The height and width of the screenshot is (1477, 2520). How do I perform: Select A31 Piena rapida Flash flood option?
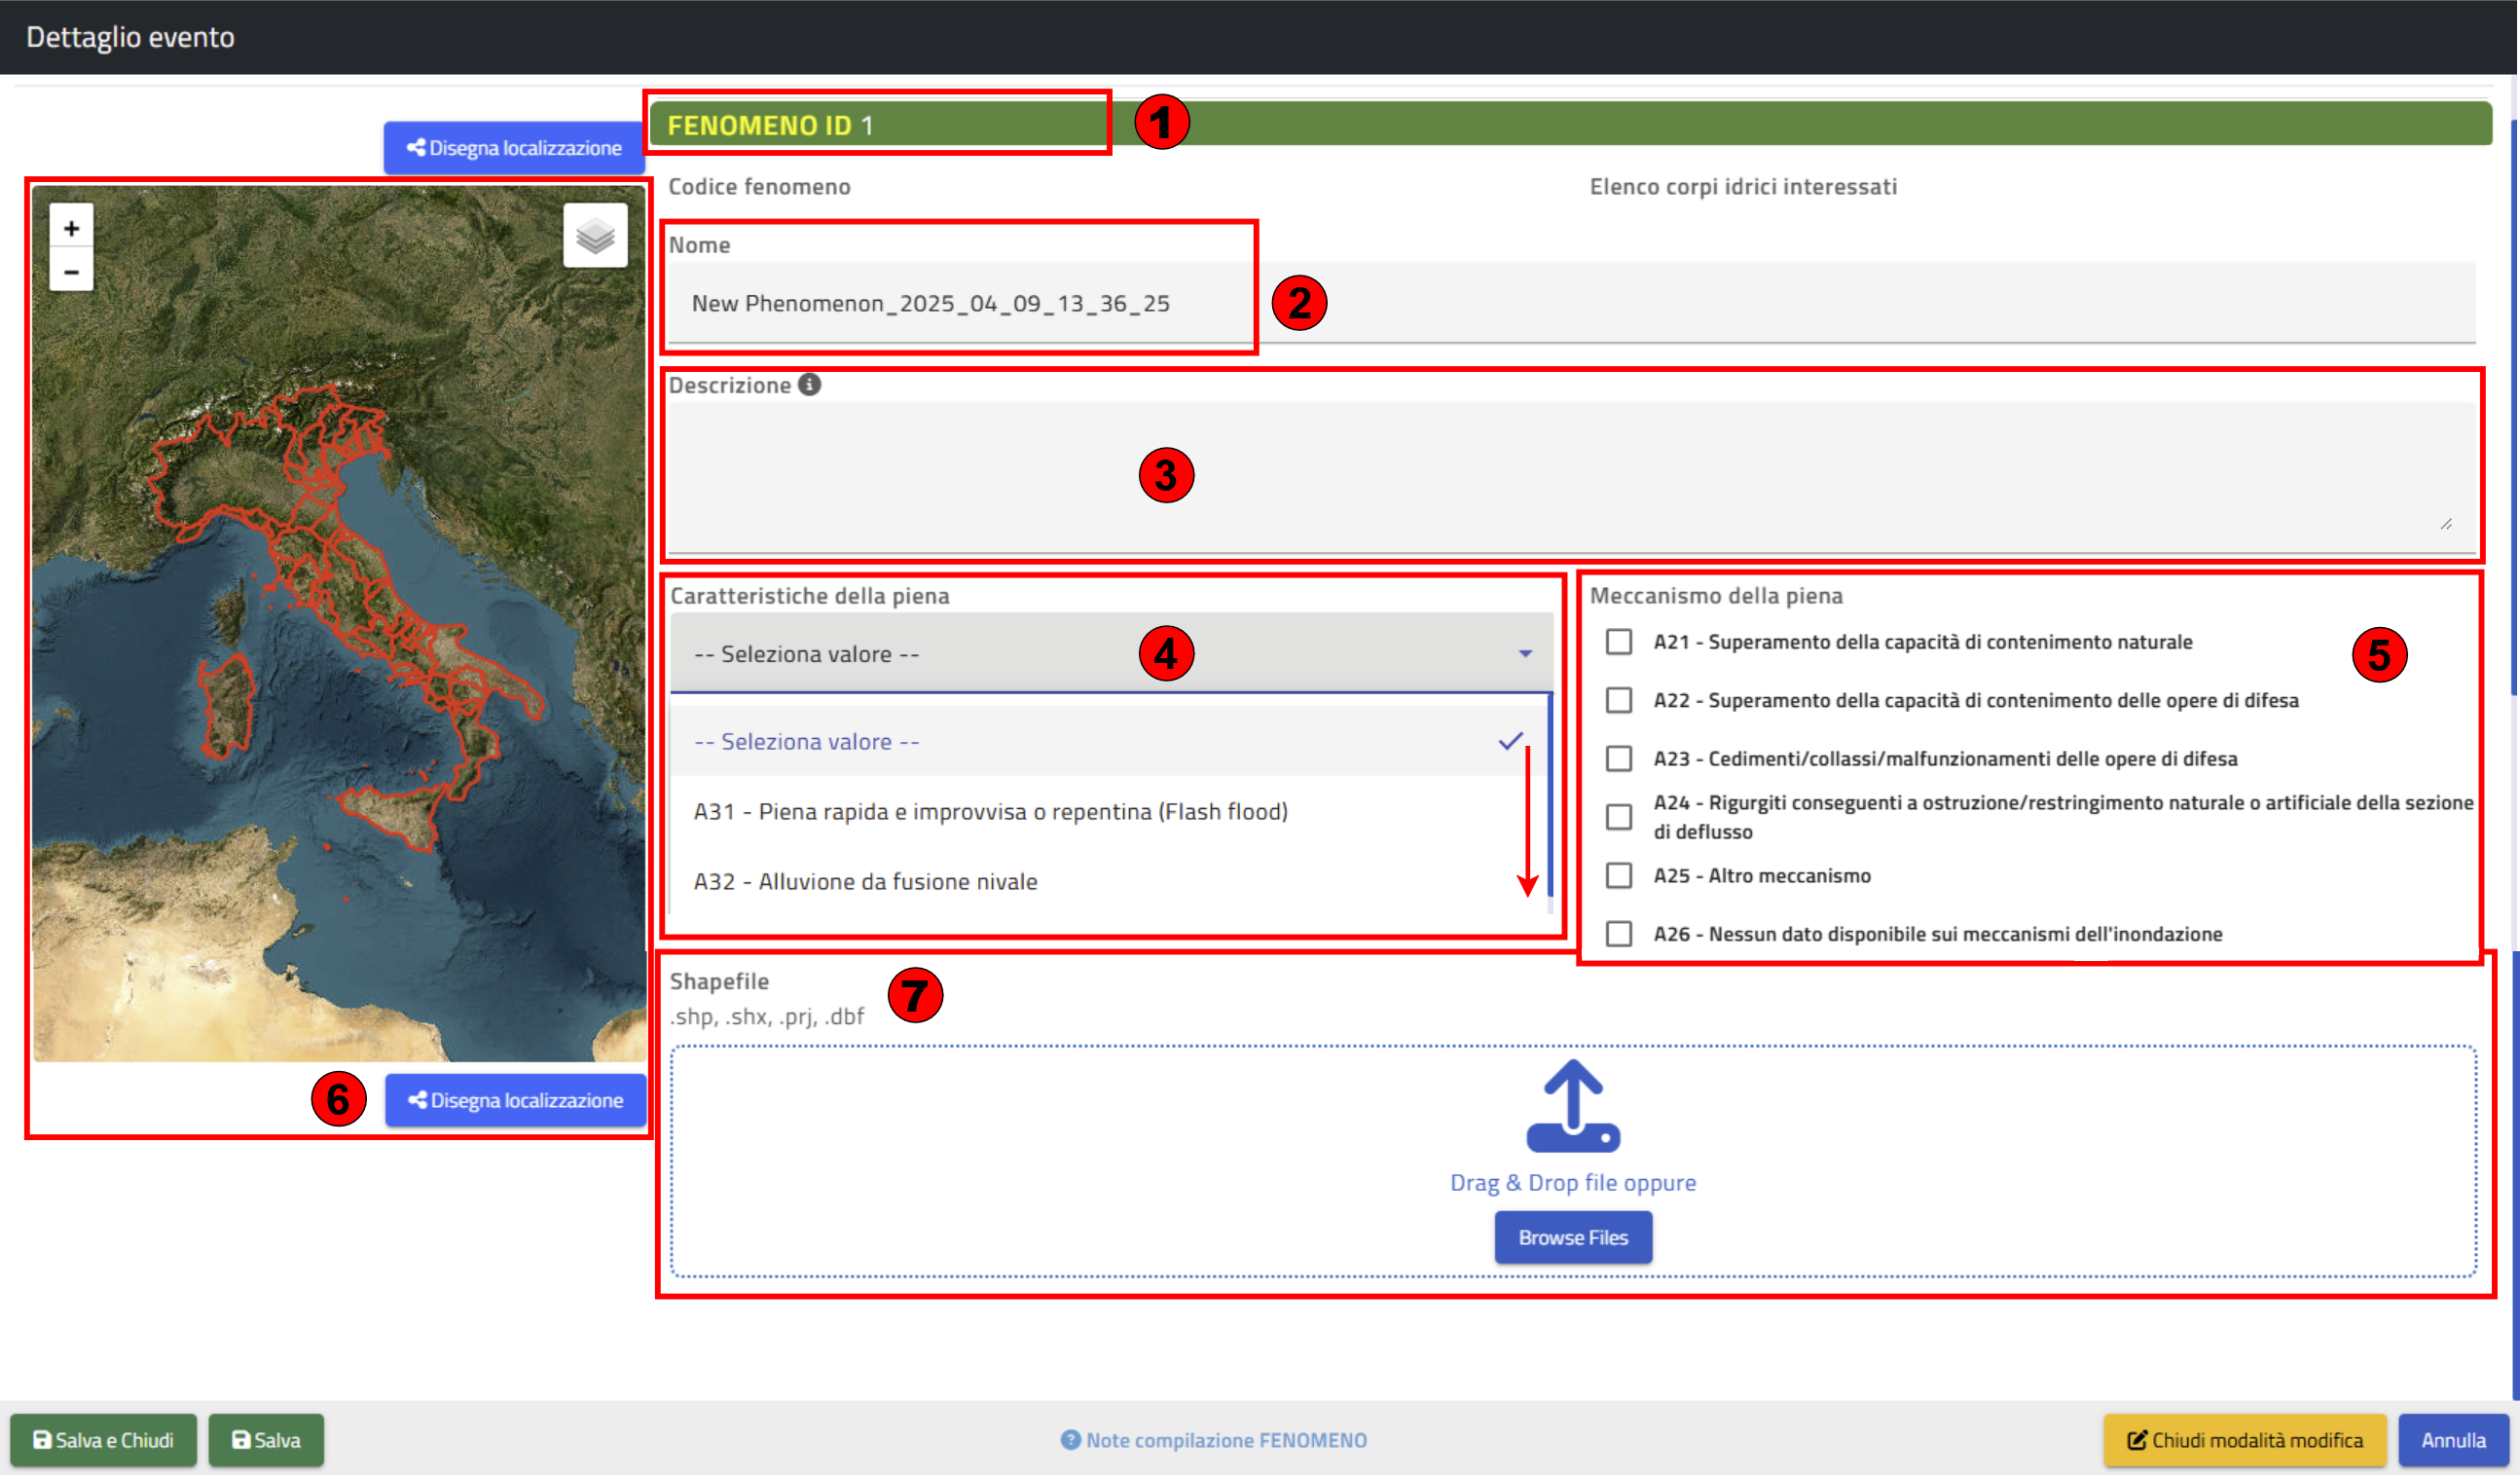pos(990,812)
